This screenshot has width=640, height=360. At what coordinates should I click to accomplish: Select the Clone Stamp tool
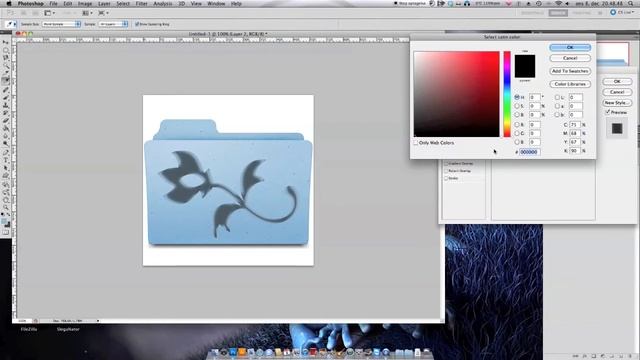point(6,105)
